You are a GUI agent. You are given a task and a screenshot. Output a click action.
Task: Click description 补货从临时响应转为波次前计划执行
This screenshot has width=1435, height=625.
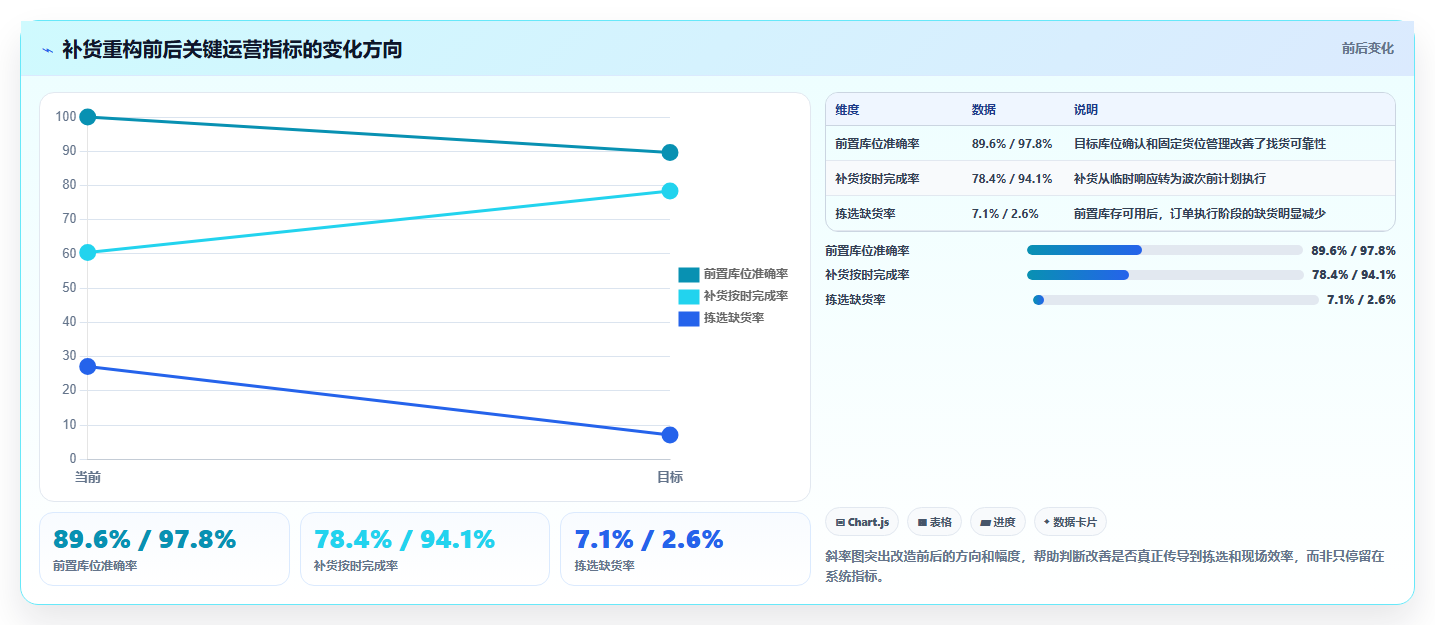1172,179
